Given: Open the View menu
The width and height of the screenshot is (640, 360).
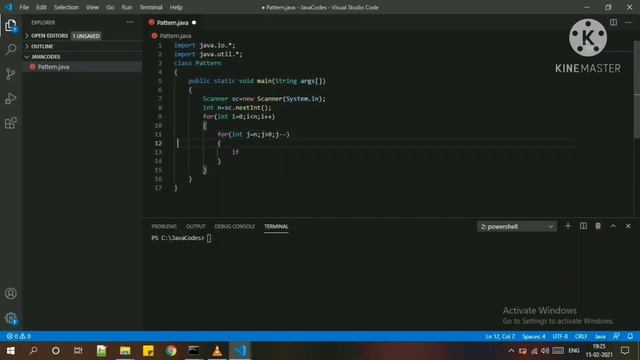Looking at the screenshot, I should [x=92, y=7].
